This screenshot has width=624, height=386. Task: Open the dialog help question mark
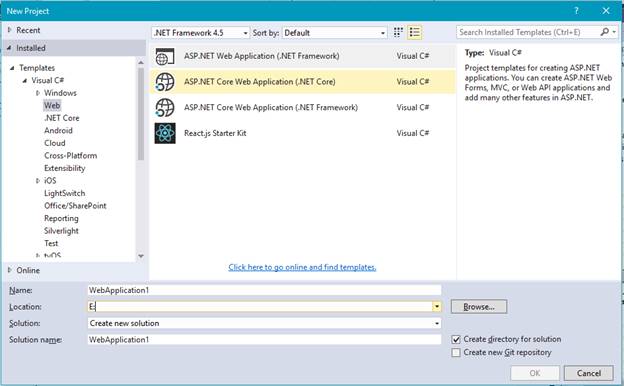click(576, 11)
